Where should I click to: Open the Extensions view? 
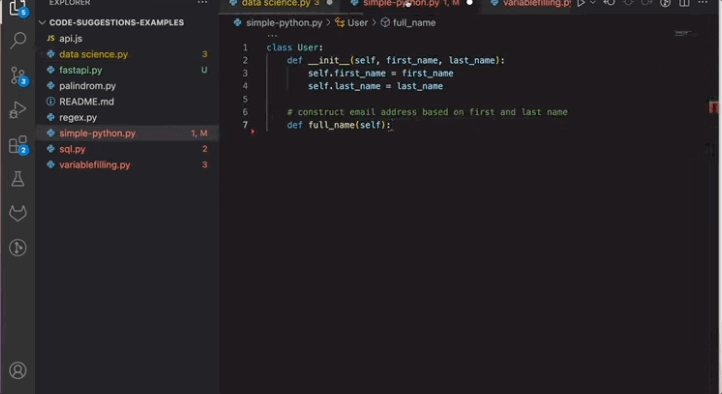pyautogui.click(x=18, y=145)
